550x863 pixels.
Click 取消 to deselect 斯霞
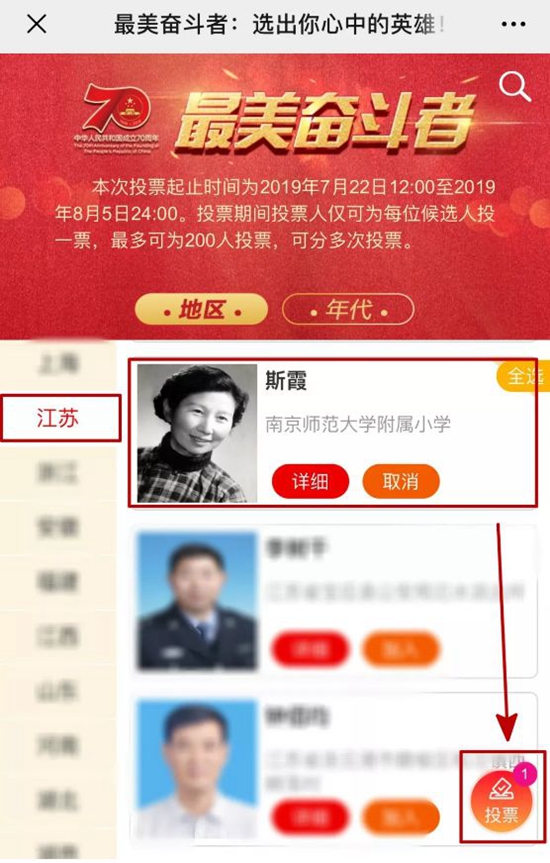click(401, 482)
